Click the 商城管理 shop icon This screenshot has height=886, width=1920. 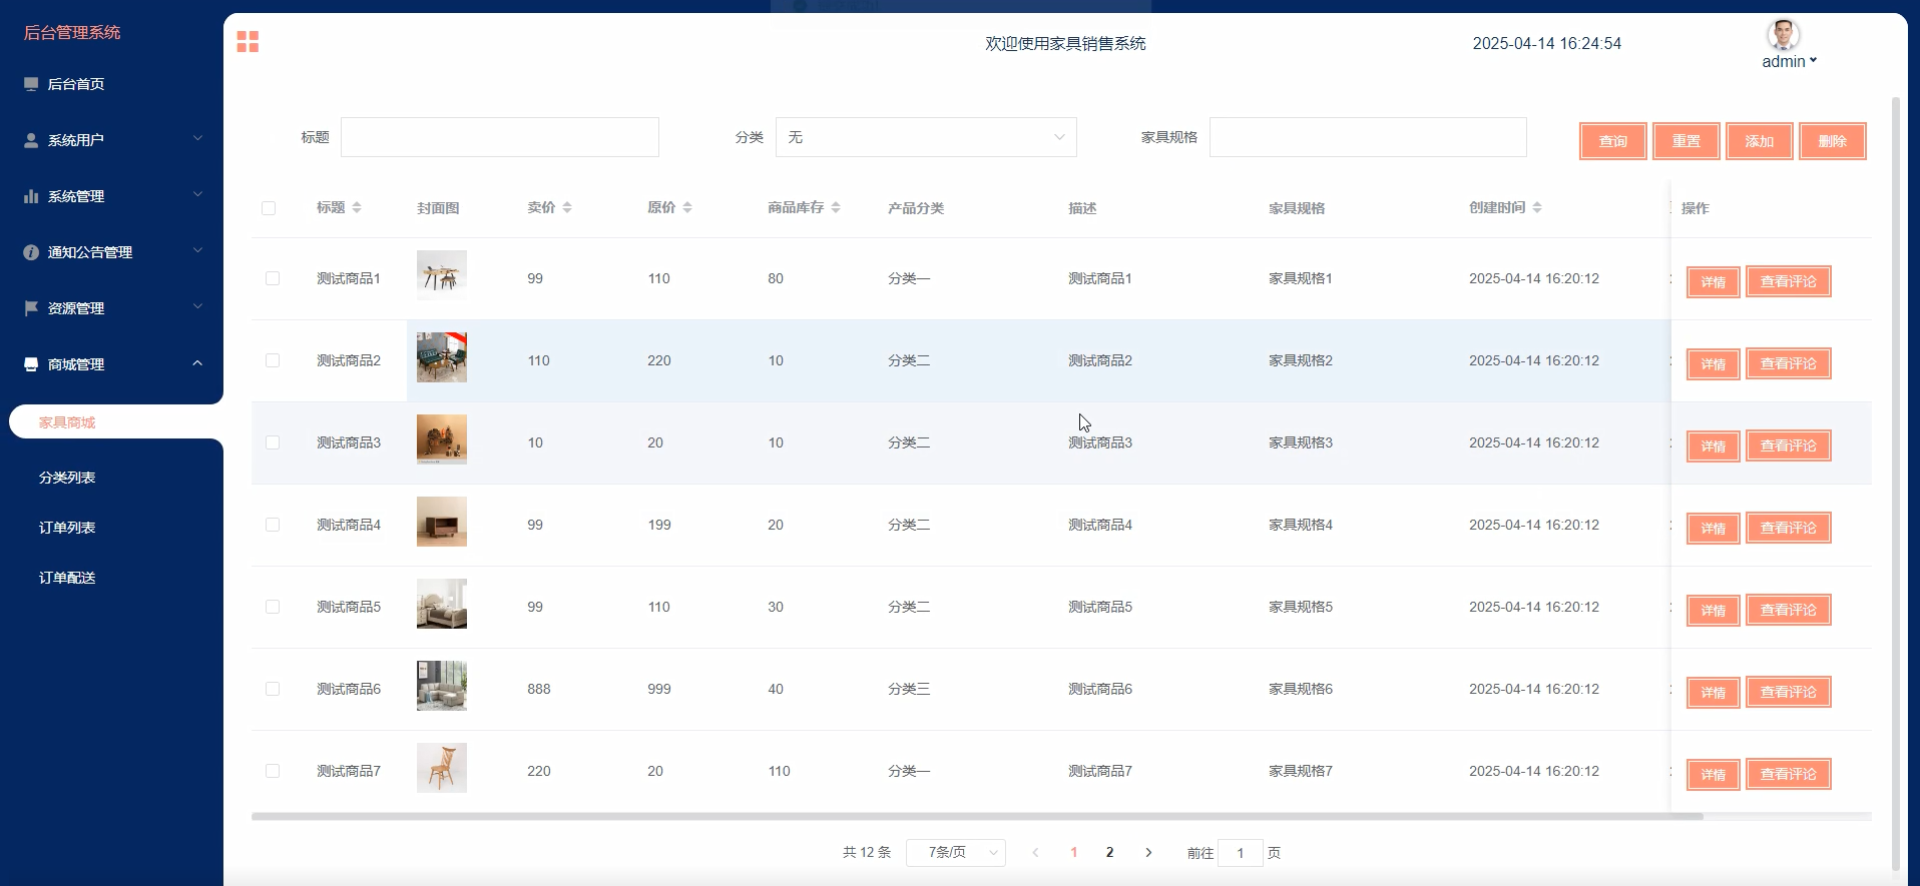(x=31, y=364)
